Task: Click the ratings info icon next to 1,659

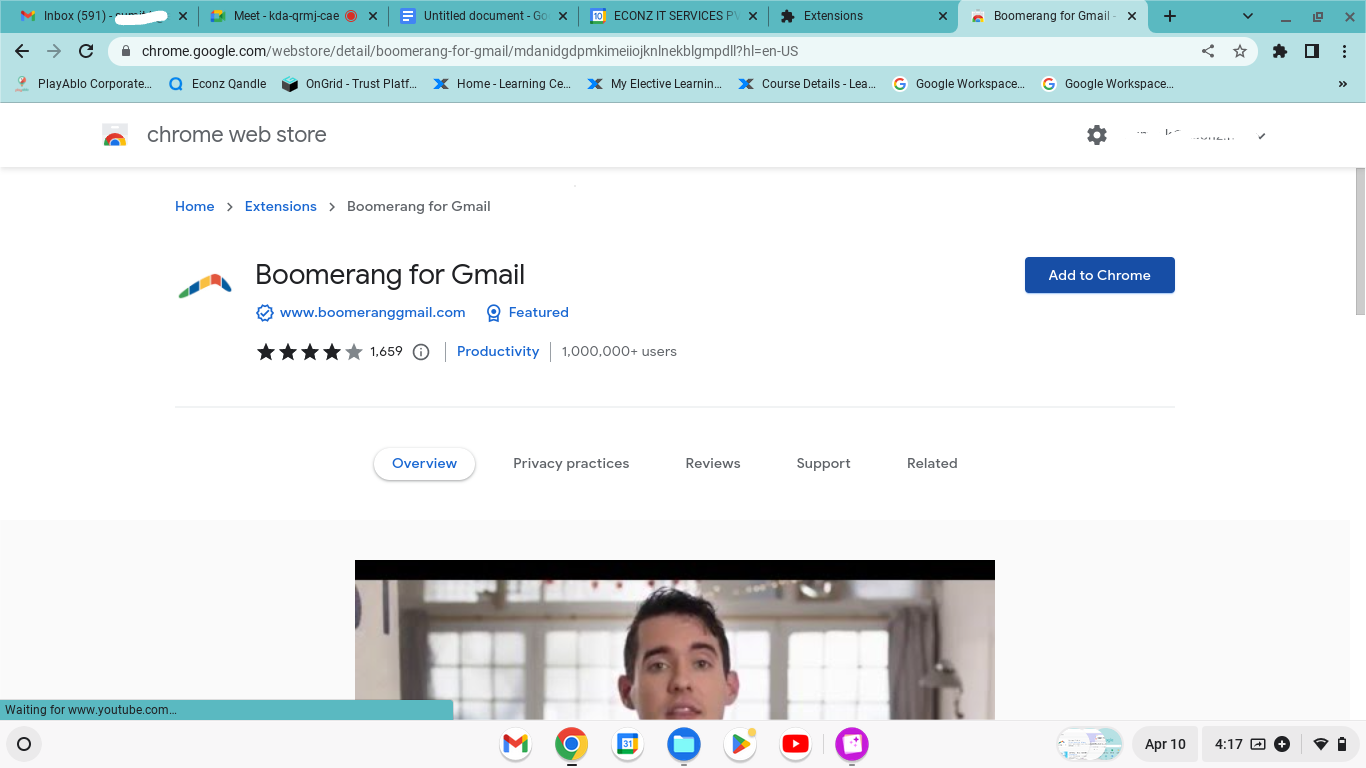Action: coord(421,352)
